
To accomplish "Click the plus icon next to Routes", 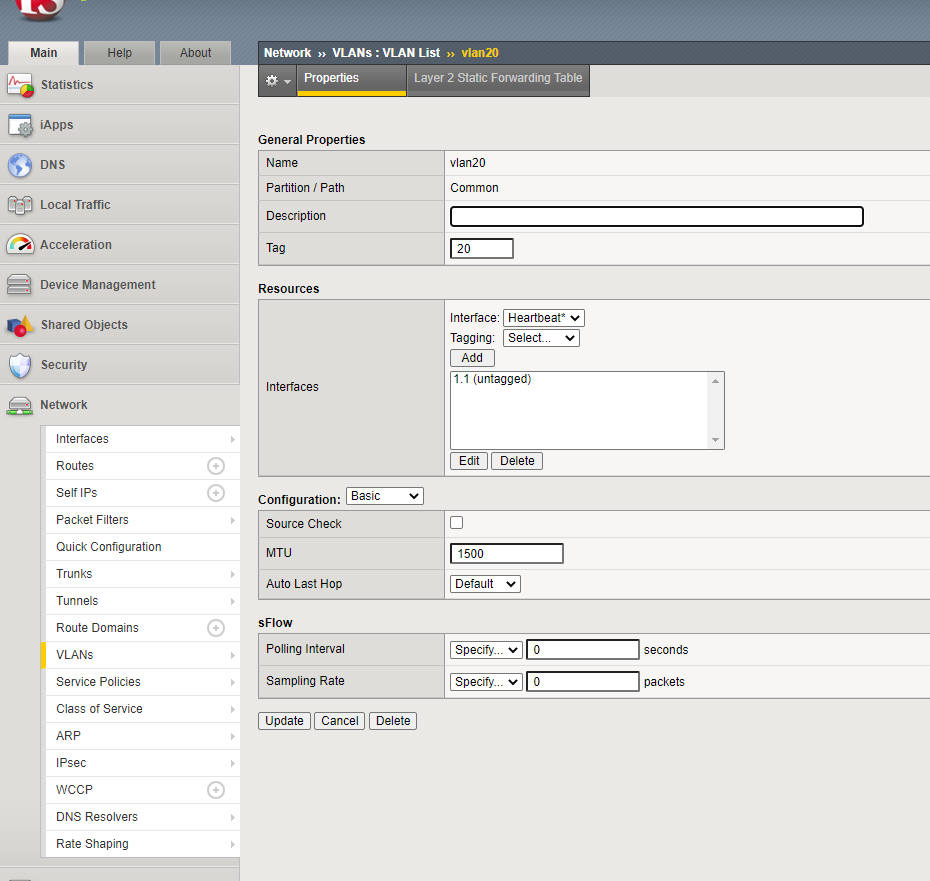I will pos(215,466).
